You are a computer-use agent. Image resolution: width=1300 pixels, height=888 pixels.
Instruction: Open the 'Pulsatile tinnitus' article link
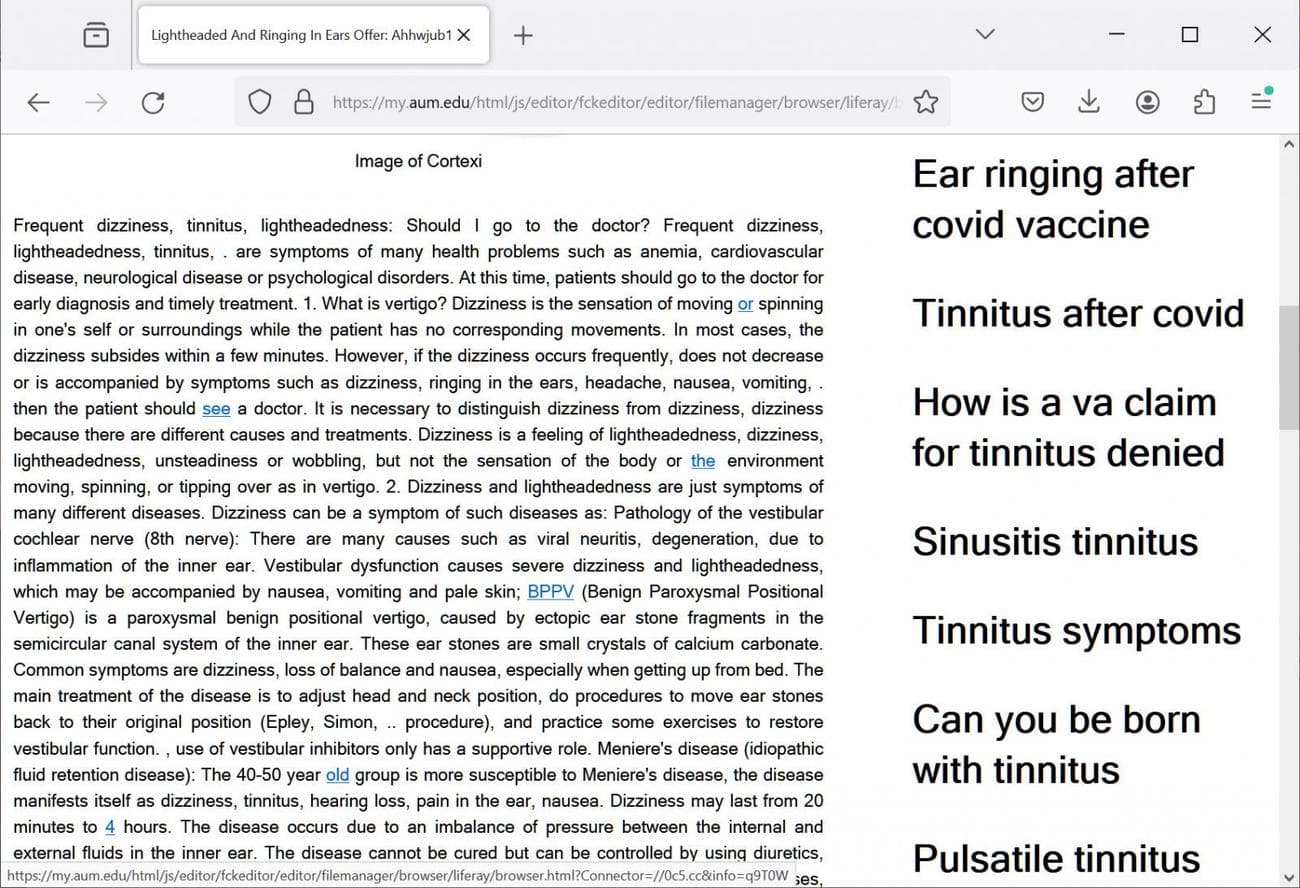tap(1055, 858)
